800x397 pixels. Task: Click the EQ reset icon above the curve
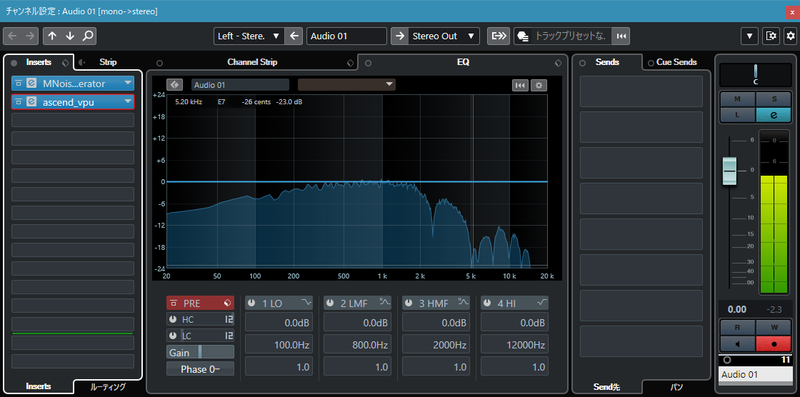tap(520, 85)
